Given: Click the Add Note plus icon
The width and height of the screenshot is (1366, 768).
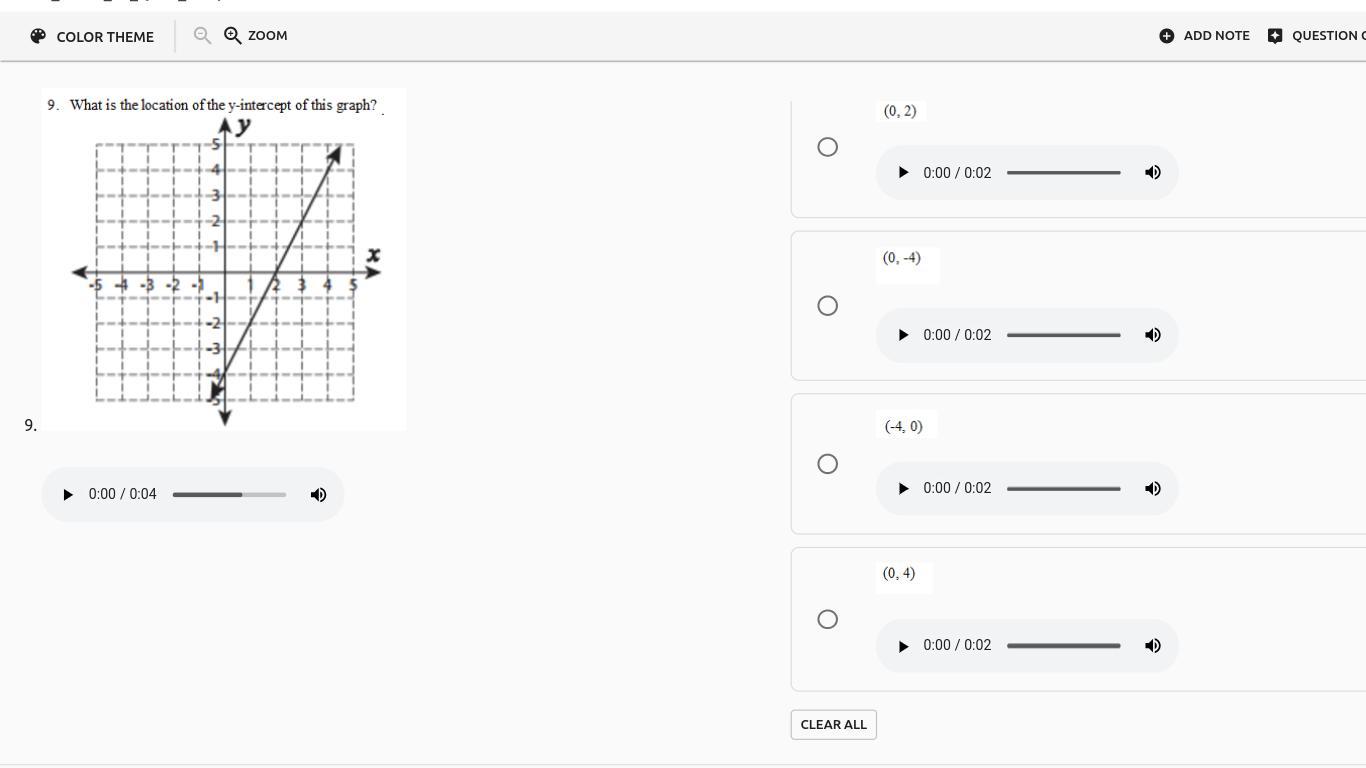Looking at the screenshot, I should (1166, 36).
